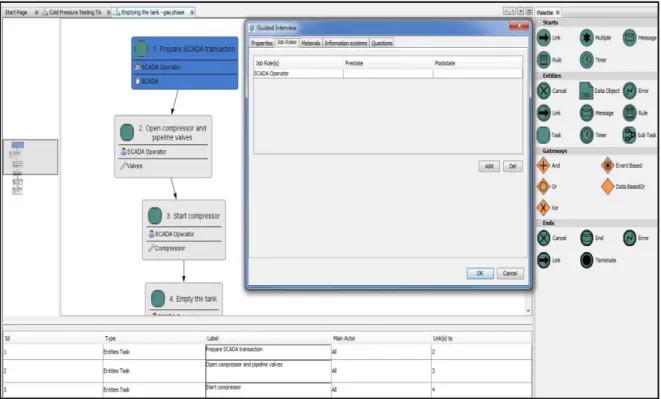Open the Questions tab
661x399 pixels.
(382, 43)
